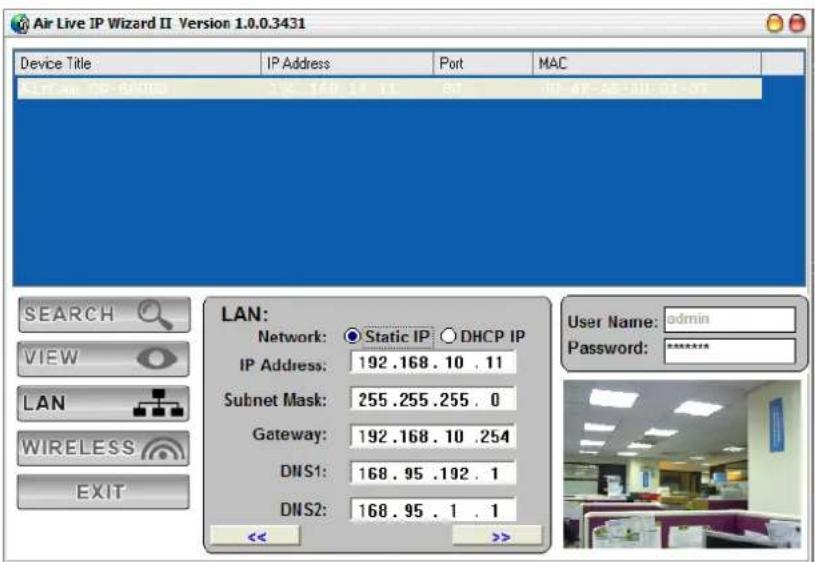
Task: Open the WIRELESS settings button
Action: tap(103, 448)
